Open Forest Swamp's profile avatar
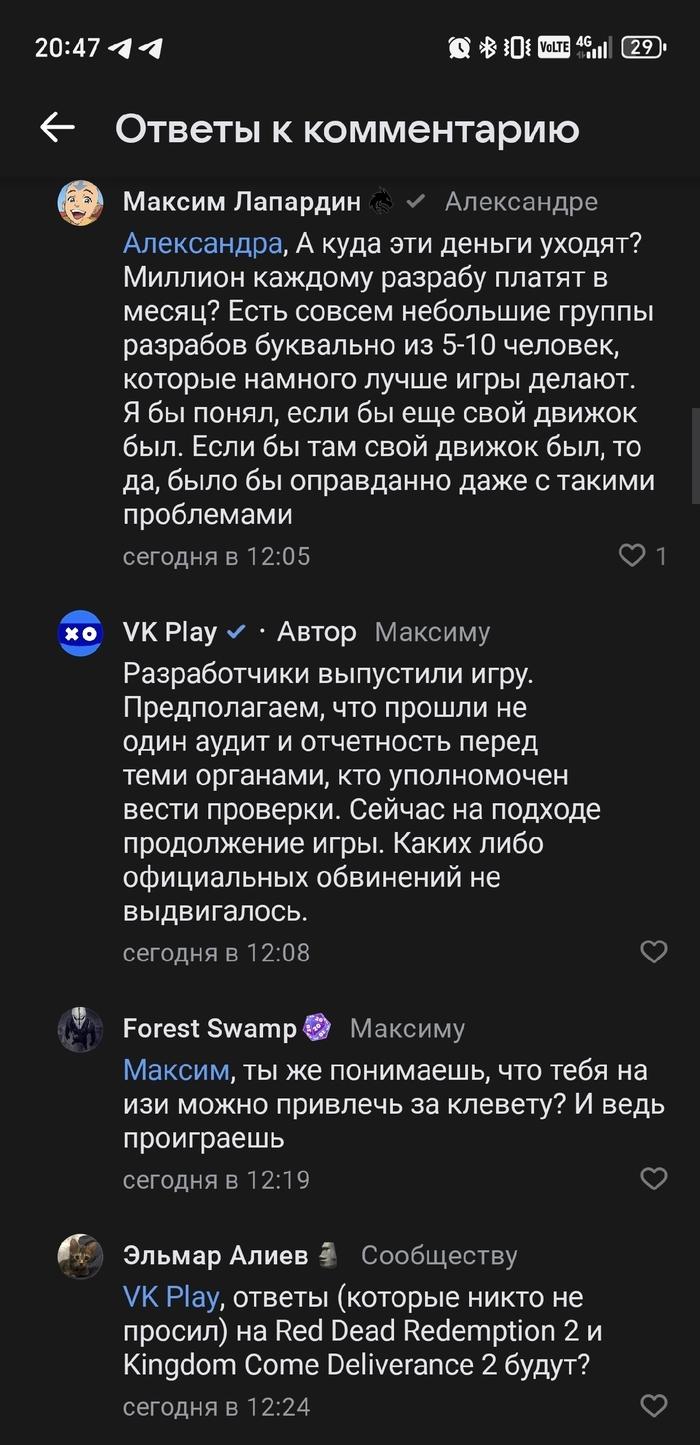This screenshot has width=700, height=1445. [80, 1029]
